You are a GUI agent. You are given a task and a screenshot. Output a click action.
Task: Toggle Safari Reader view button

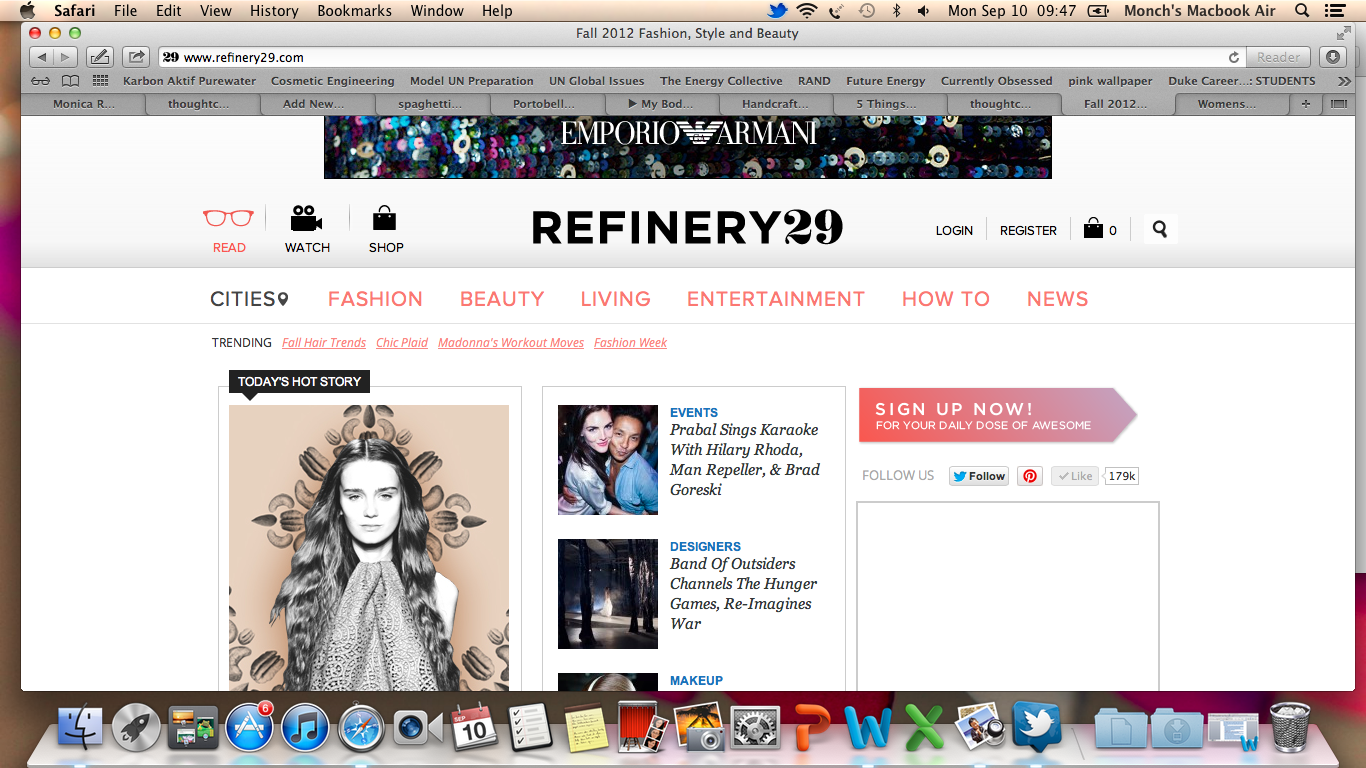[1278, 57]
